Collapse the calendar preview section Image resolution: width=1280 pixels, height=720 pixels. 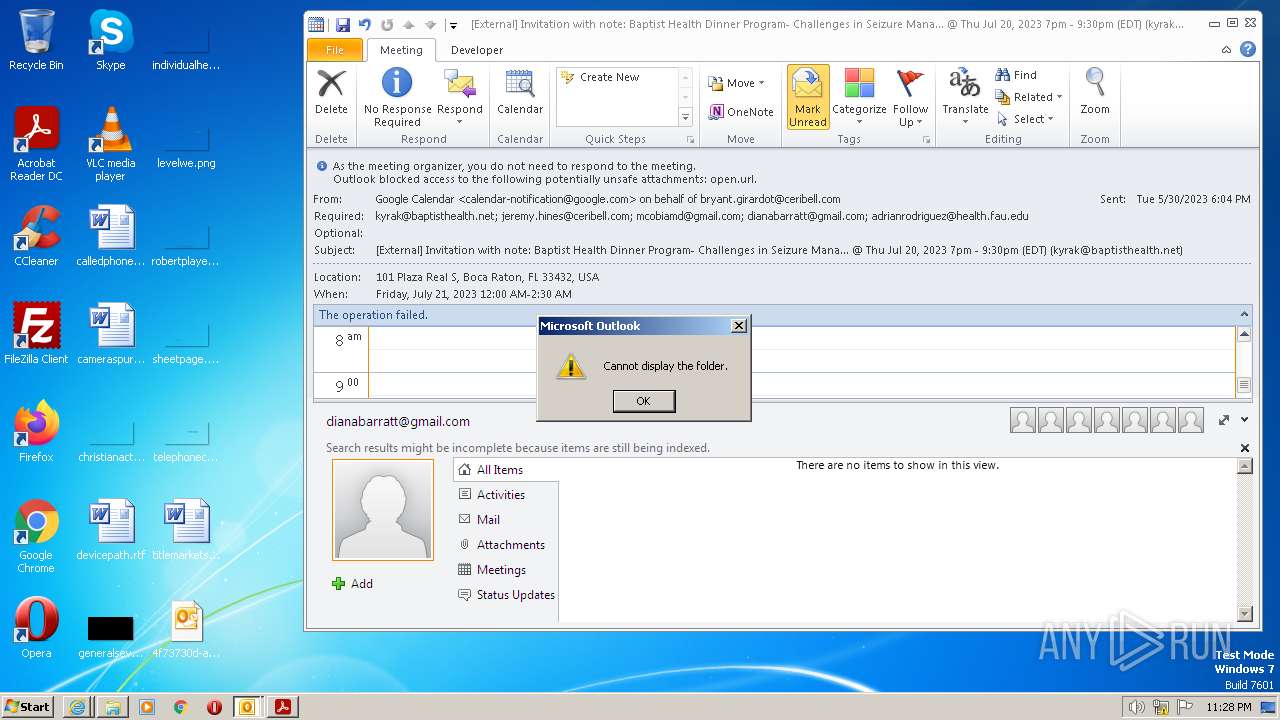[x=1245, y=314]
